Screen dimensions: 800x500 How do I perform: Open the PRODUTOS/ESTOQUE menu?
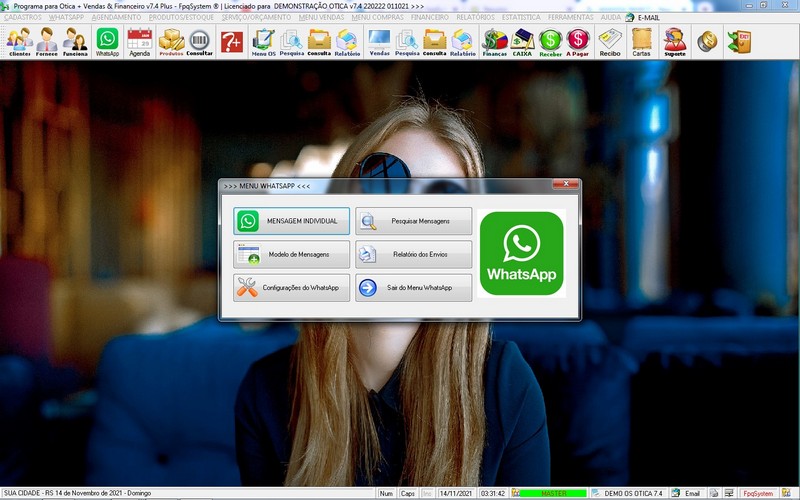coord(181,17)
